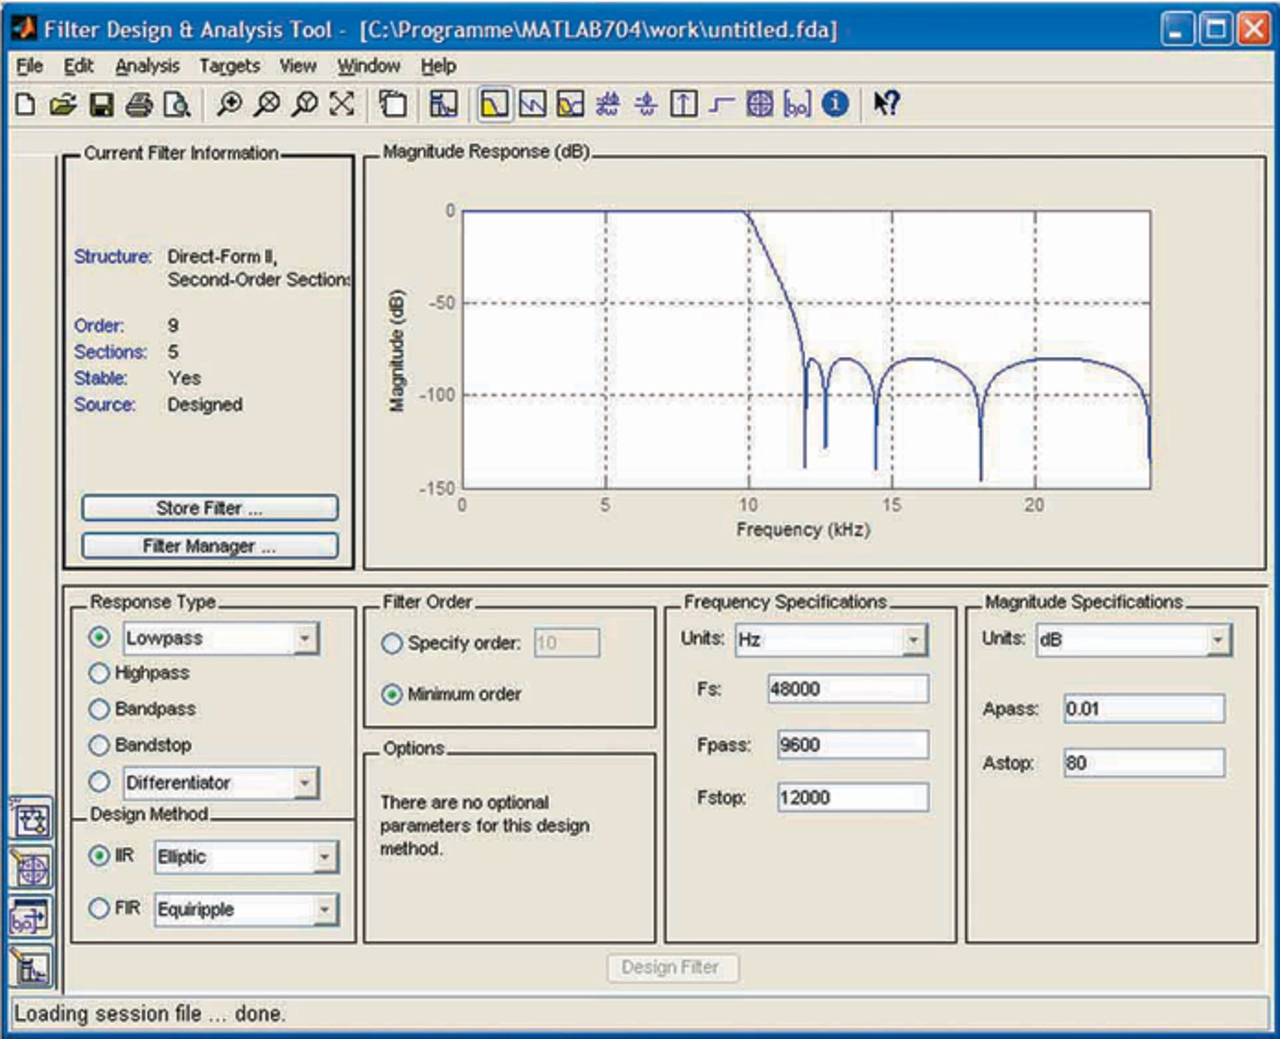Click the Print icon in toolbar

(x=139, y=104)
